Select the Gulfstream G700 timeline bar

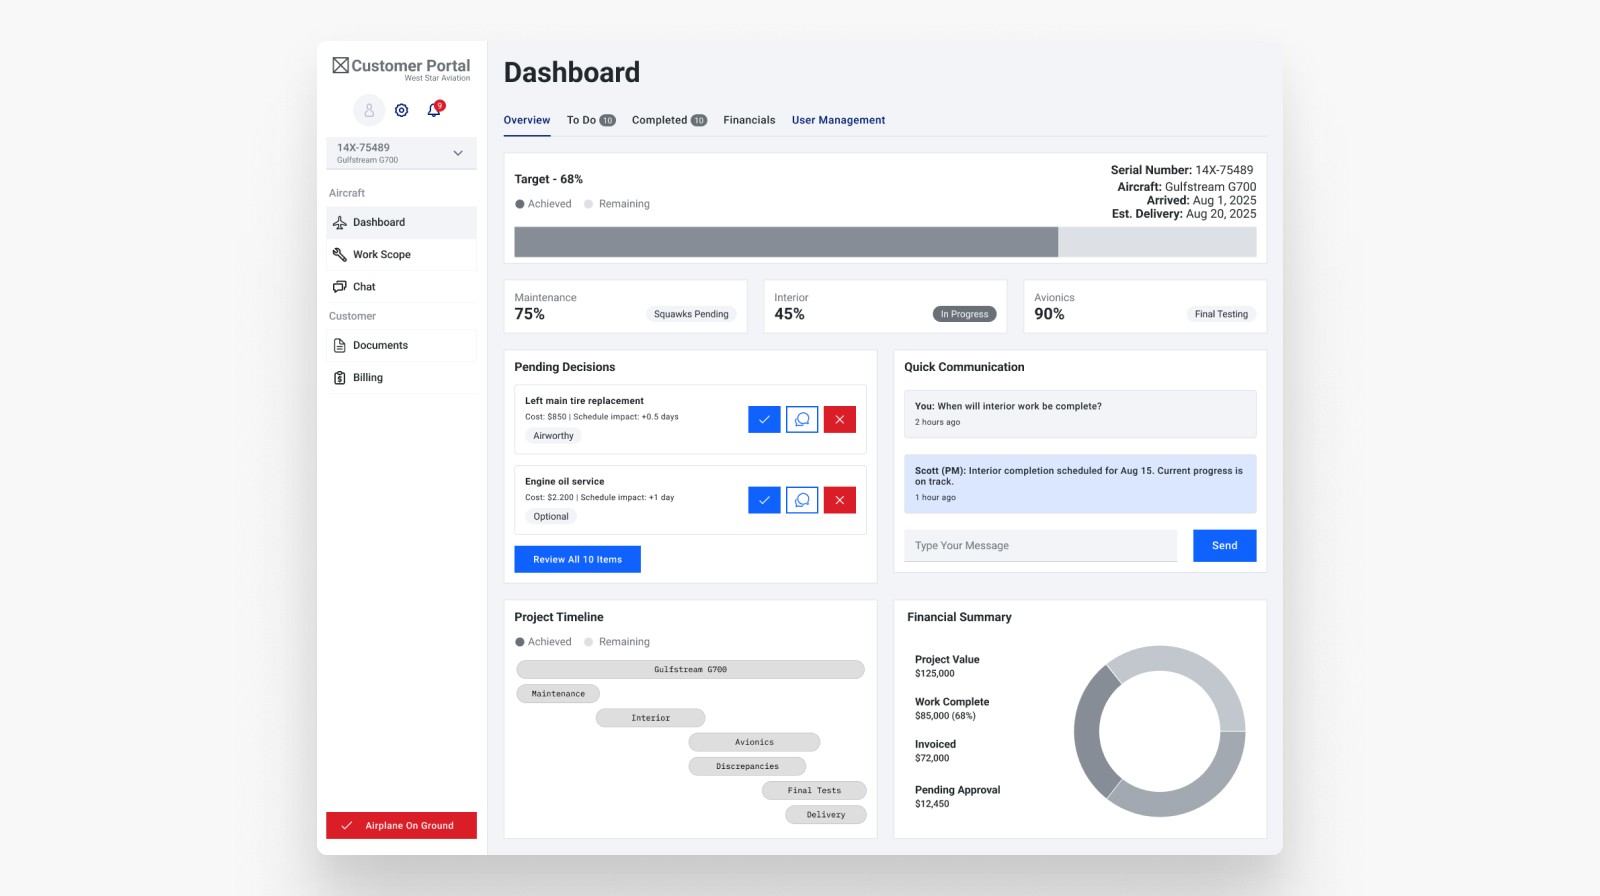pos(690,670)
